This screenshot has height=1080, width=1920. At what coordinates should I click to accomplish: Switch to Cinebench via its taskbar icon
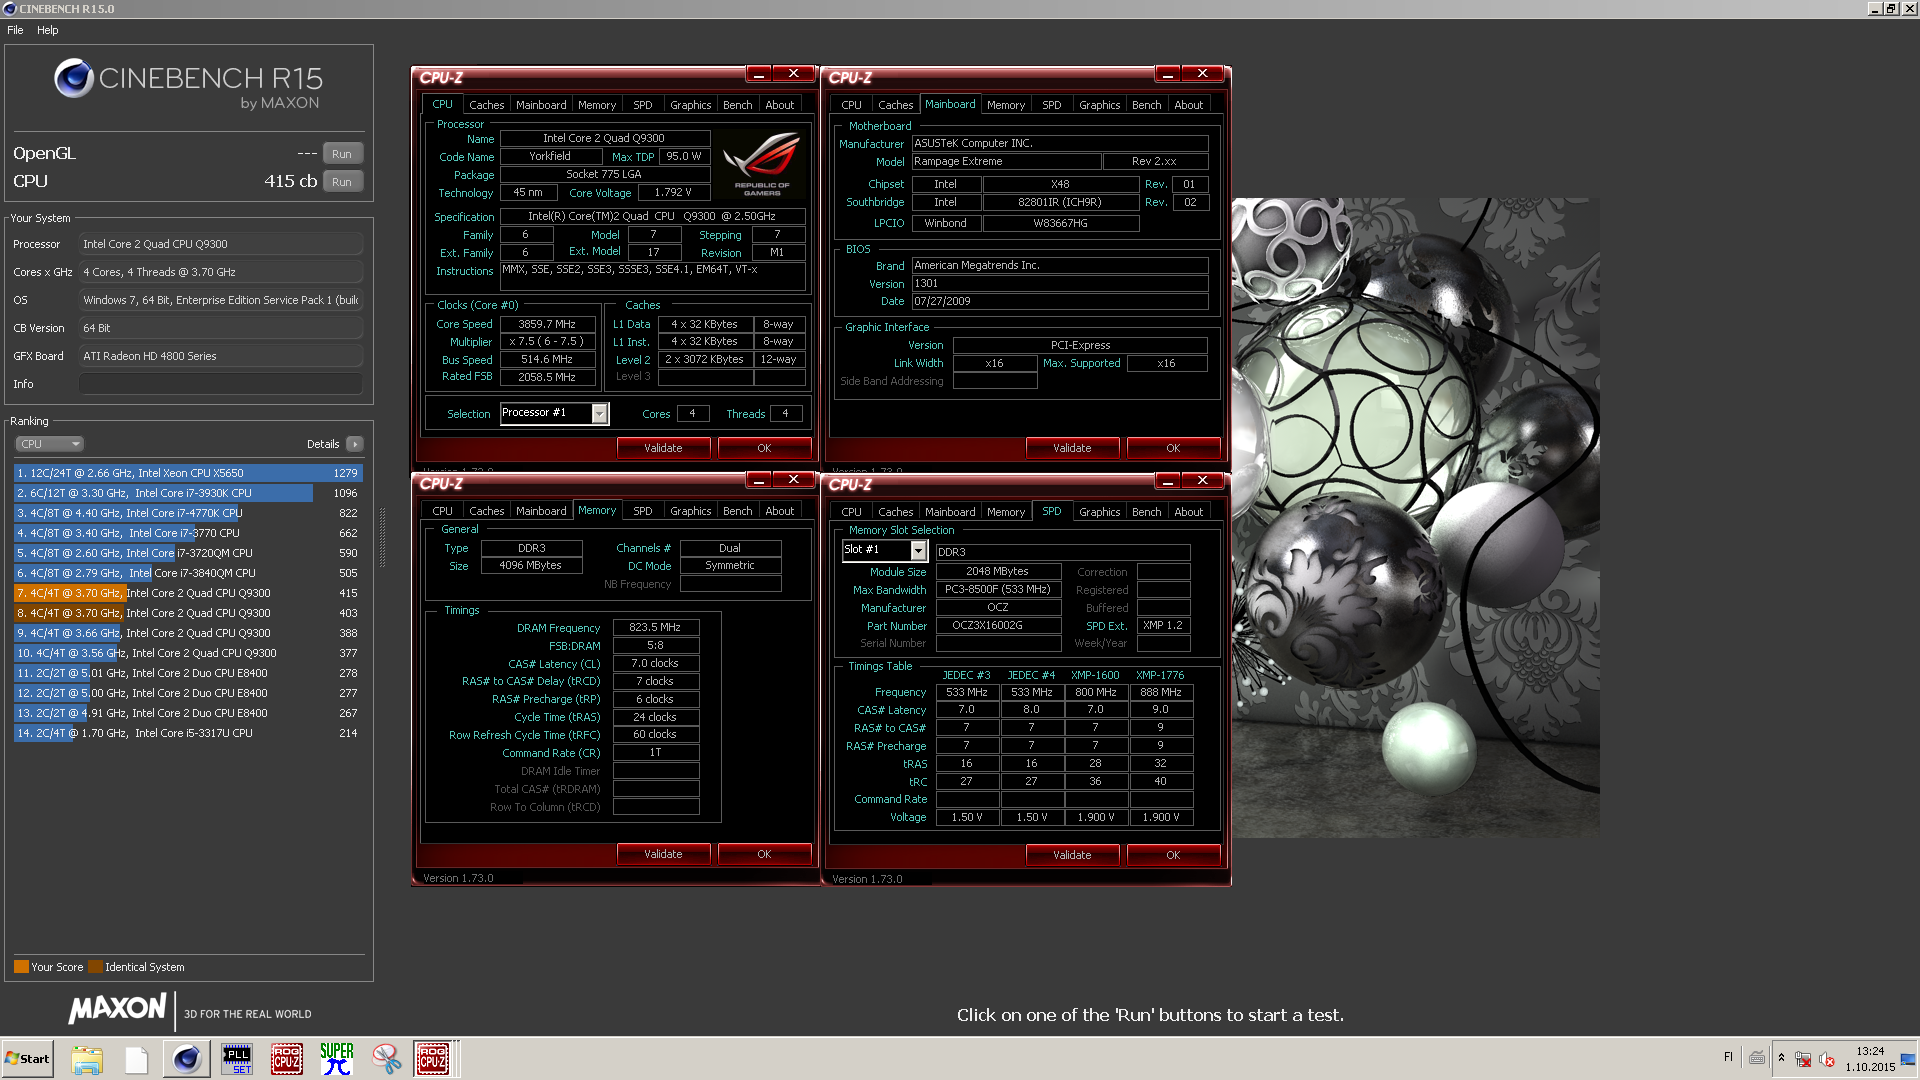tap(187, 1059)
